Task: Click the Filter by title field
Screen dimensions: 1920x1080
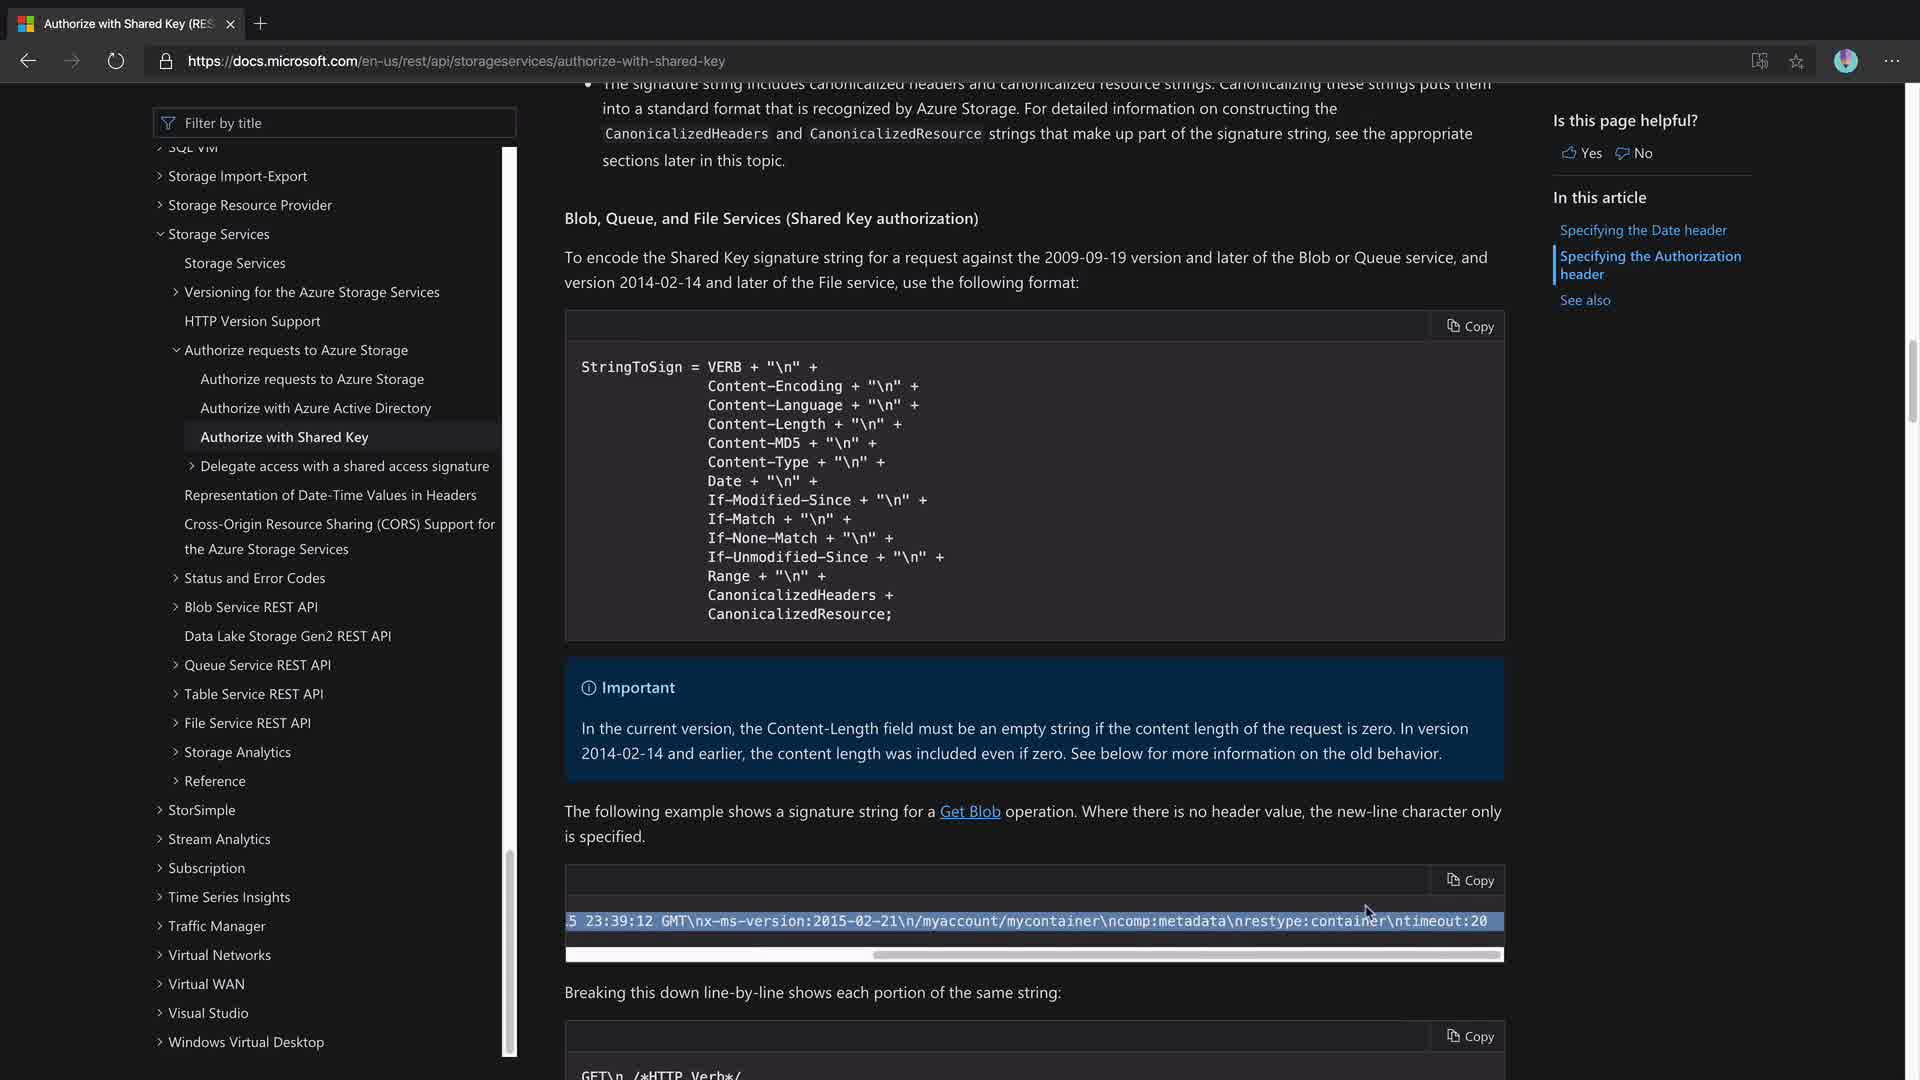Action: click(x=335, y=123)
